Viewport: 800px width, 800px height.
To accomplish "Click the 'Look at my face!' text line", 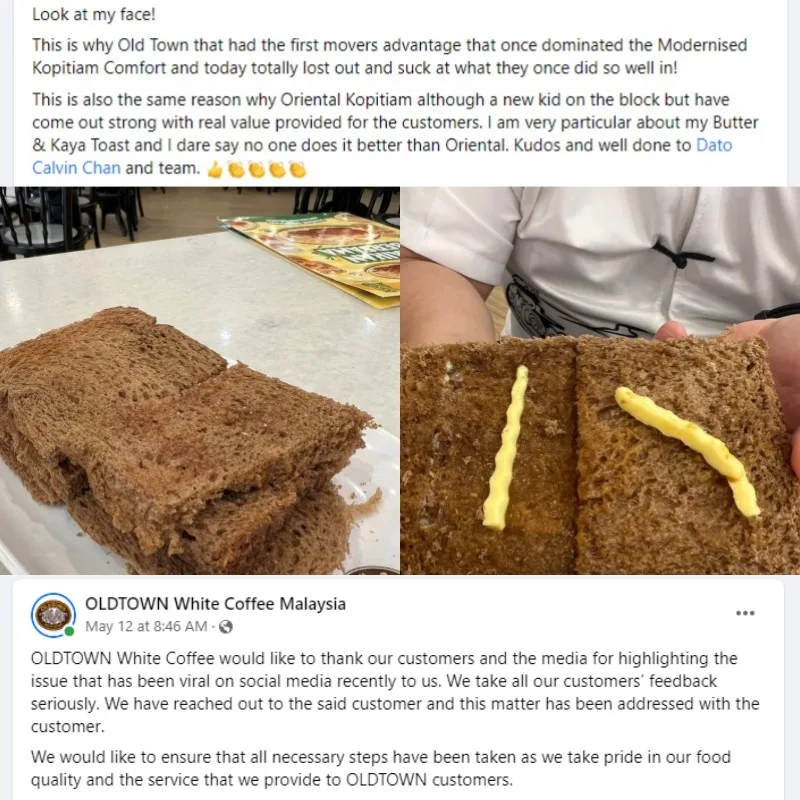I will point(94,14).
